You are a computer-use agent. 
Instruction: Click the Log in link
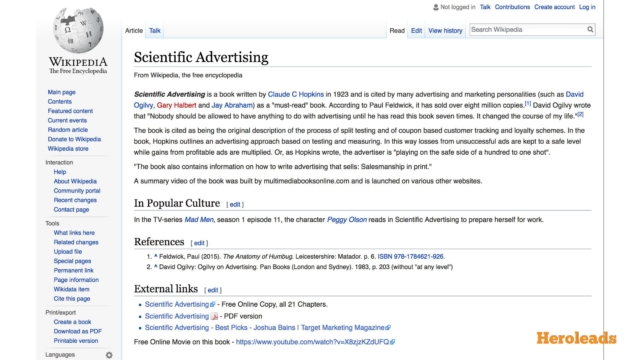tap(587, 7)
